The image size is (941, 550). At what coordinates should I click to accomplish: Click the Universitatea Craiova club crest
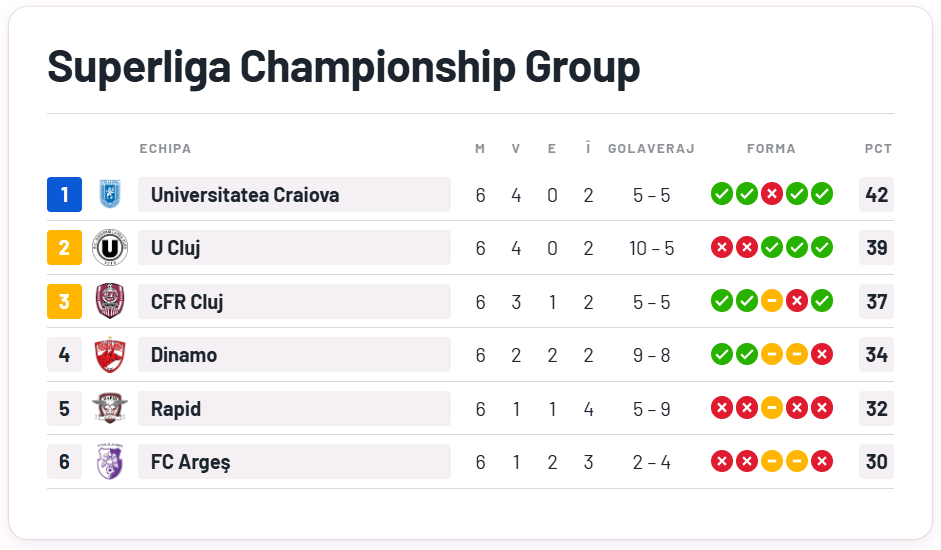pos(109,194)
